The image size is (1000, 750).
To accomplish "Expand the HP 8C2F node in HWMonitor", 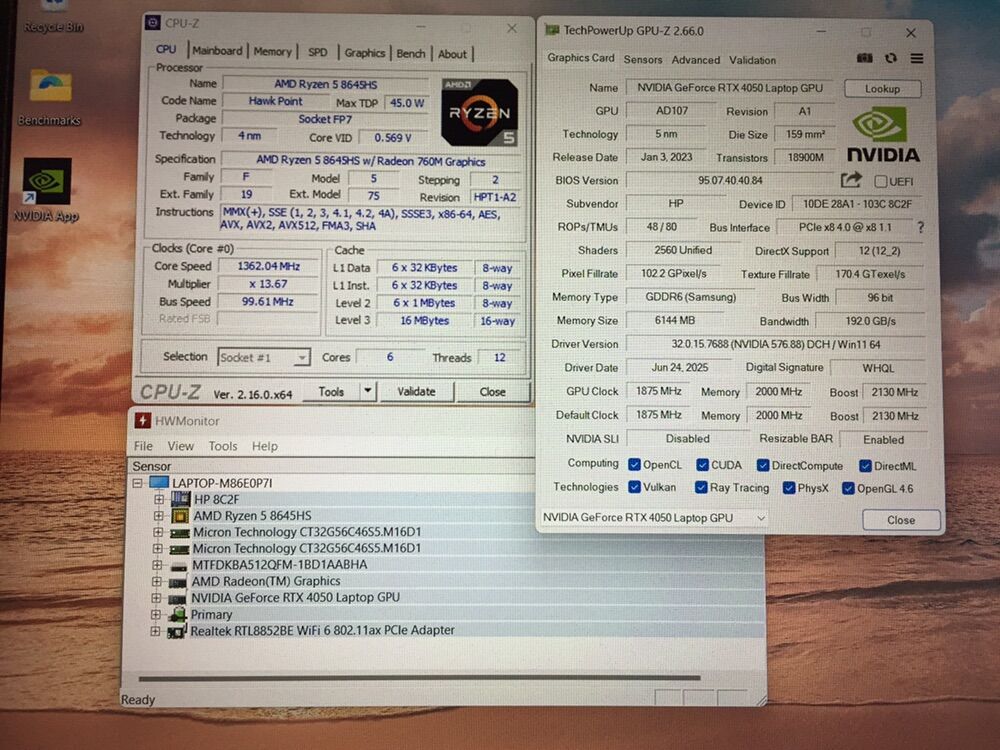I will (x=160, y=499).
